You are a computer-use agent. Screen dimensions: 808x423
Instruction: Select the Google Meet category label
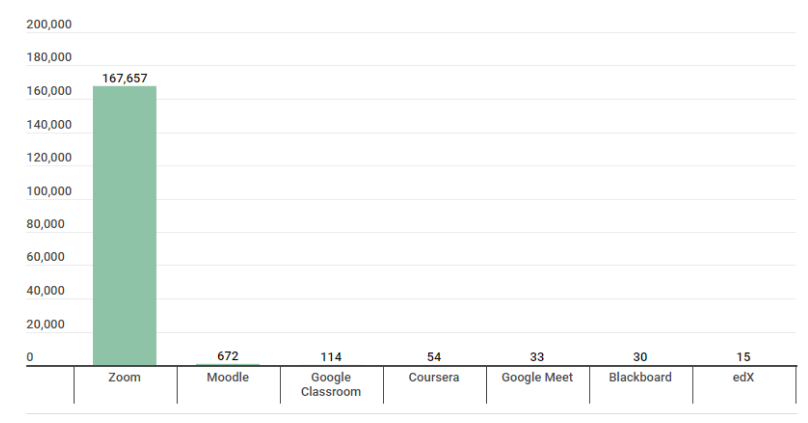[537, 378]
